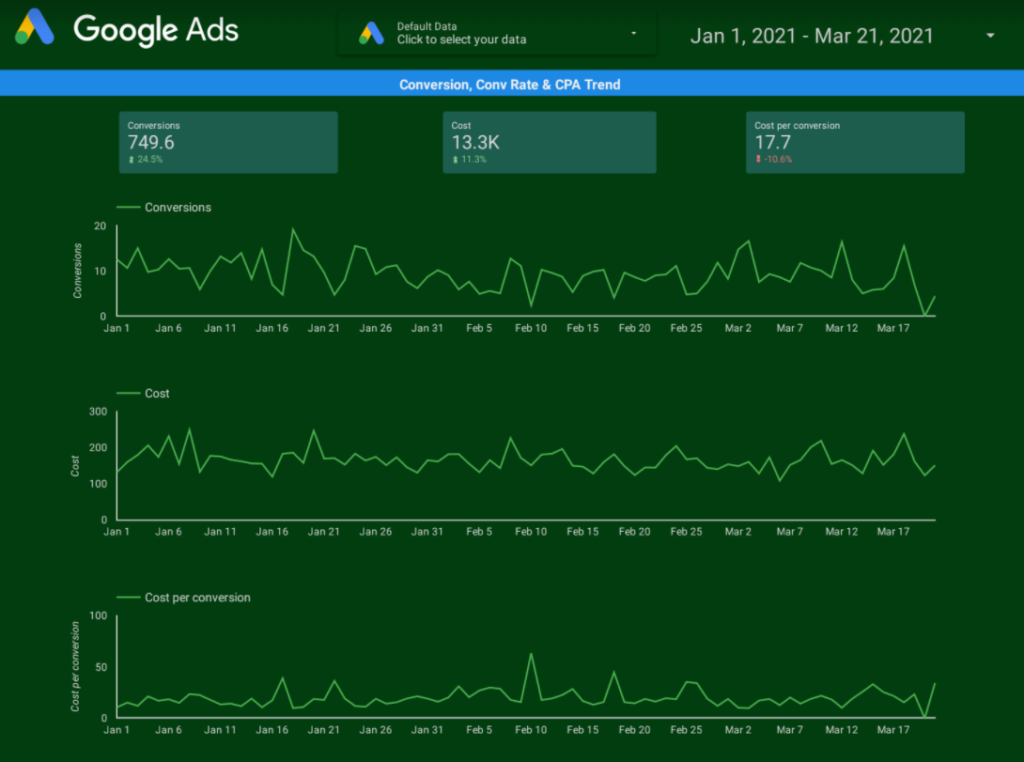Click the Conversions chart legend line marker
Screen dimensions: 1024x762
point(128,207)
